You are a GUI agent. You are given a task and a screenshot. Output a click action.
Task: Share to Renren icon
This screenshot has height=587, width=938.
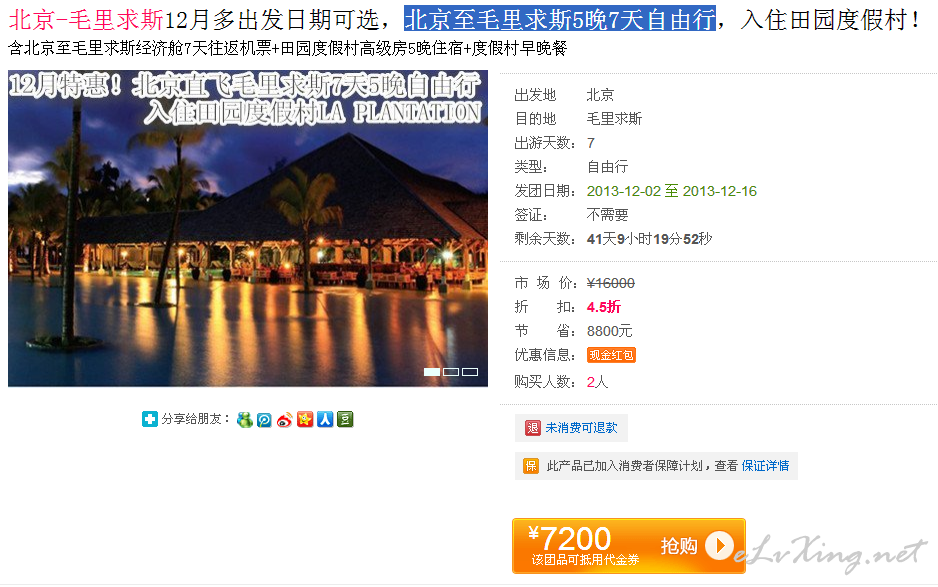325,419
